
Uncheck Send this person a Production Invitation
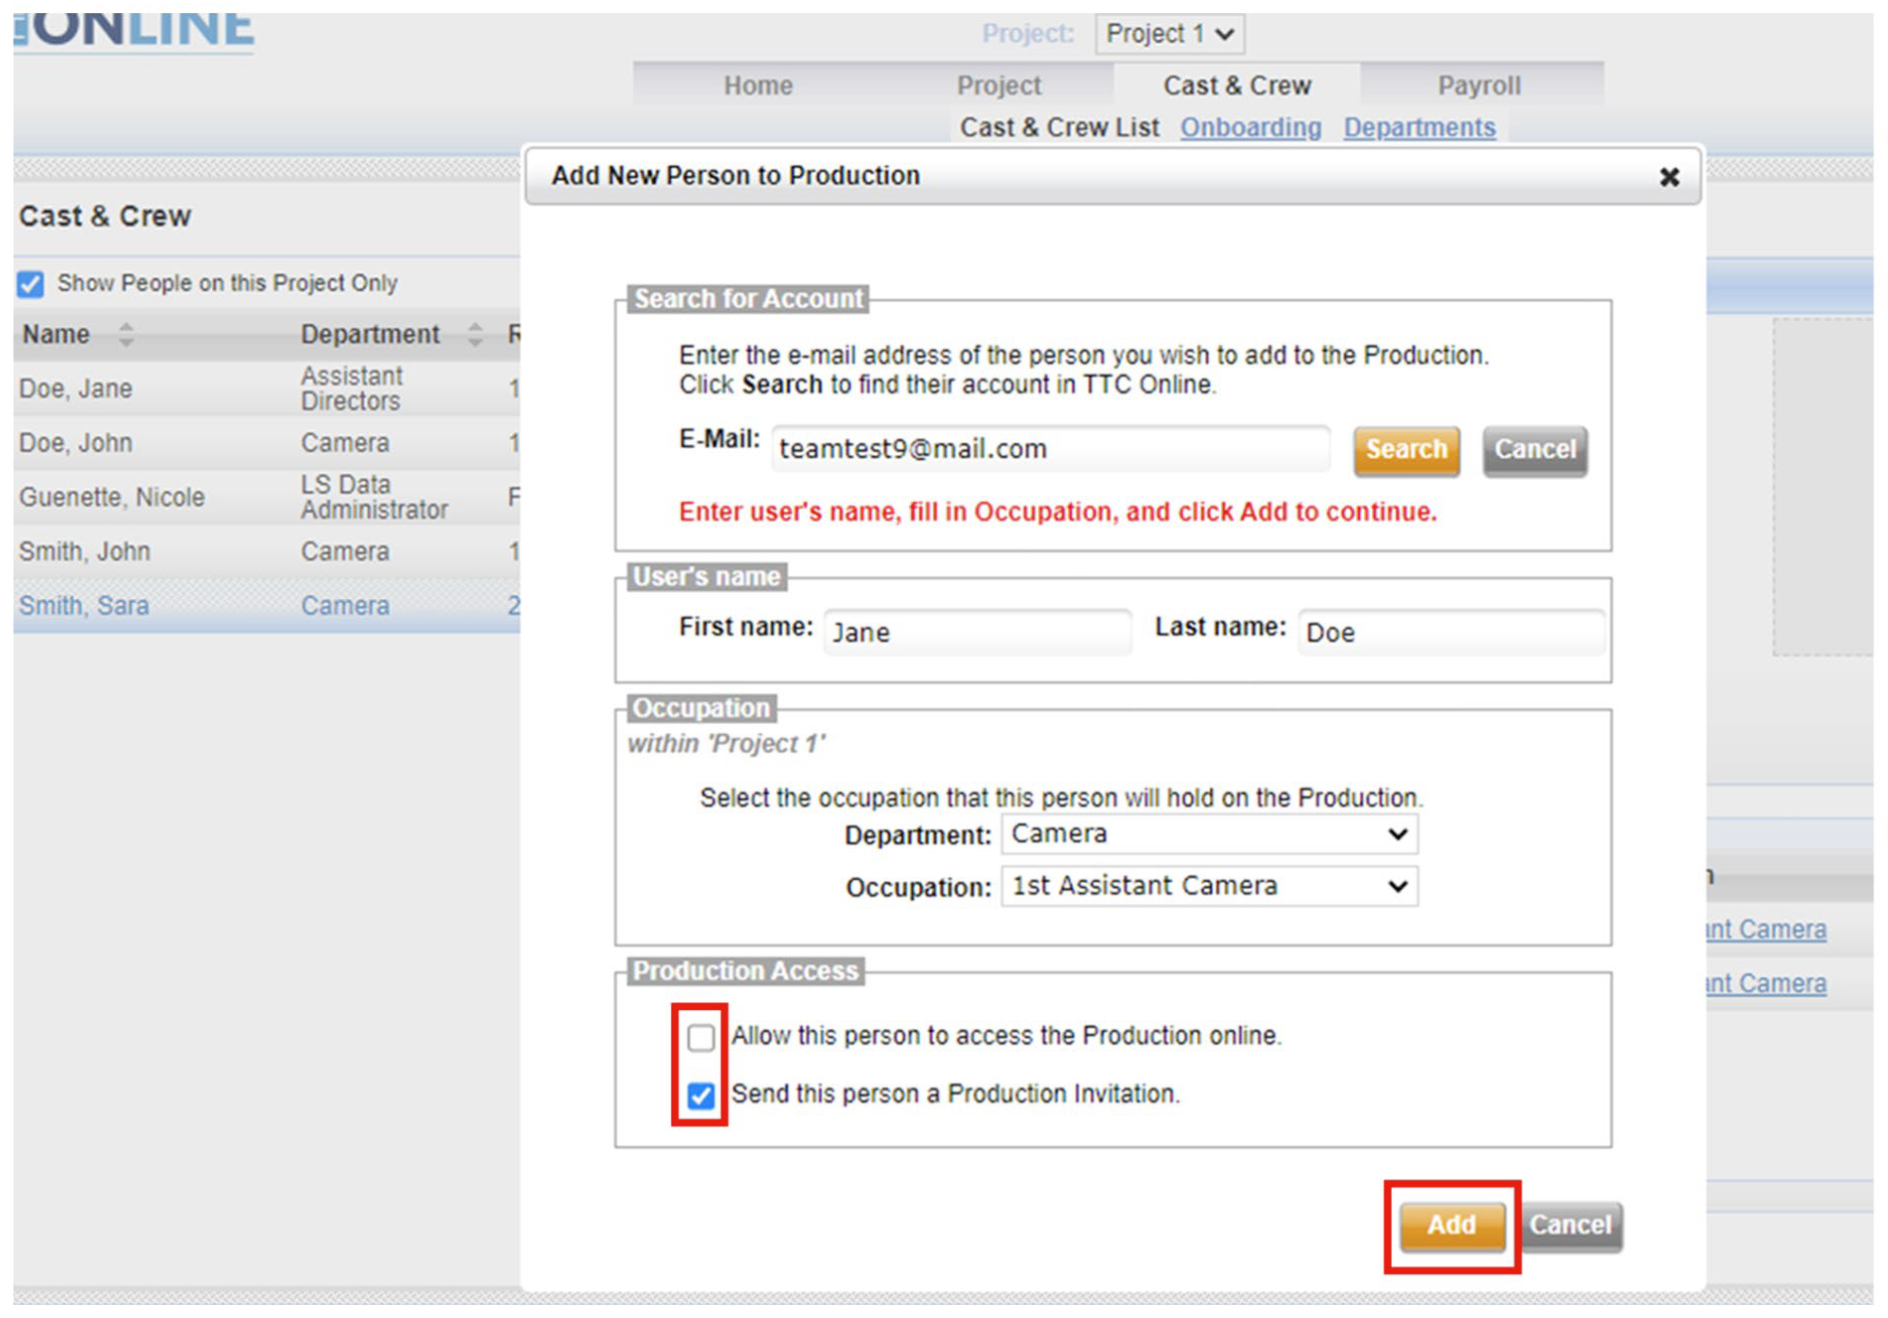701,1095
